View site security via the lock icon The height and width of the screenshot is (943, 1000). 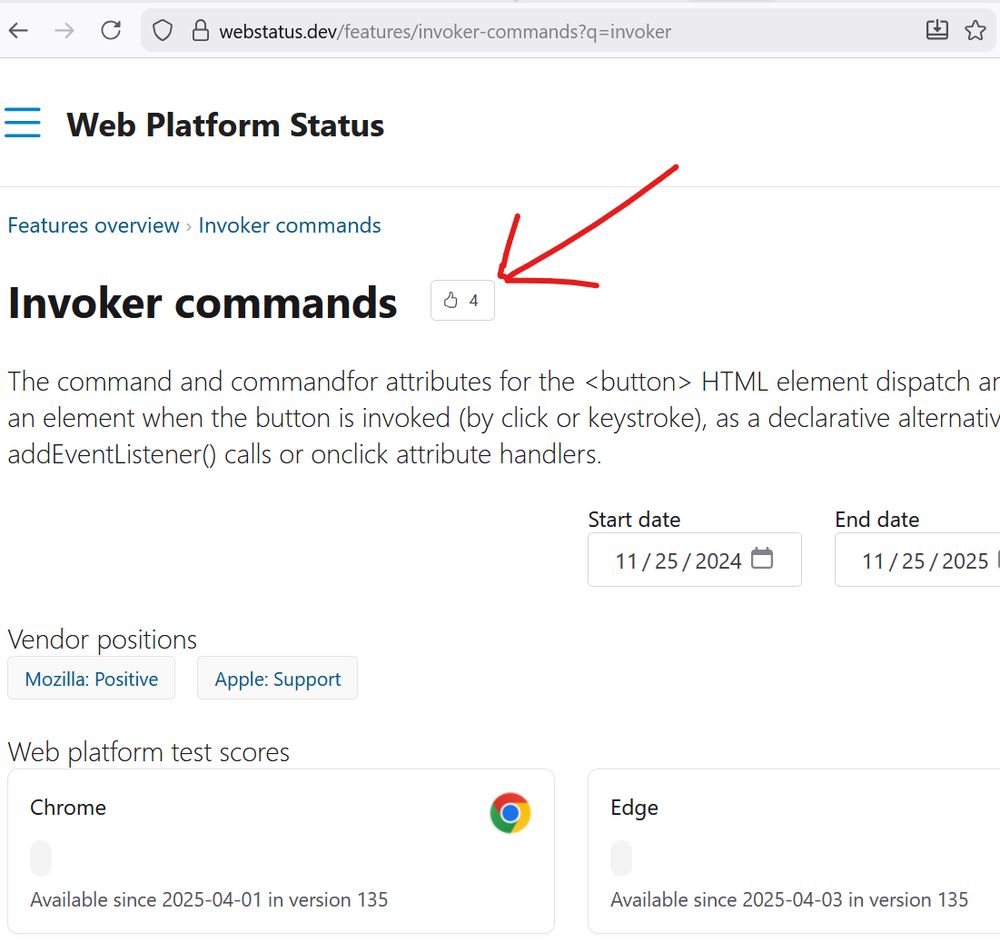tap(200, 31)
